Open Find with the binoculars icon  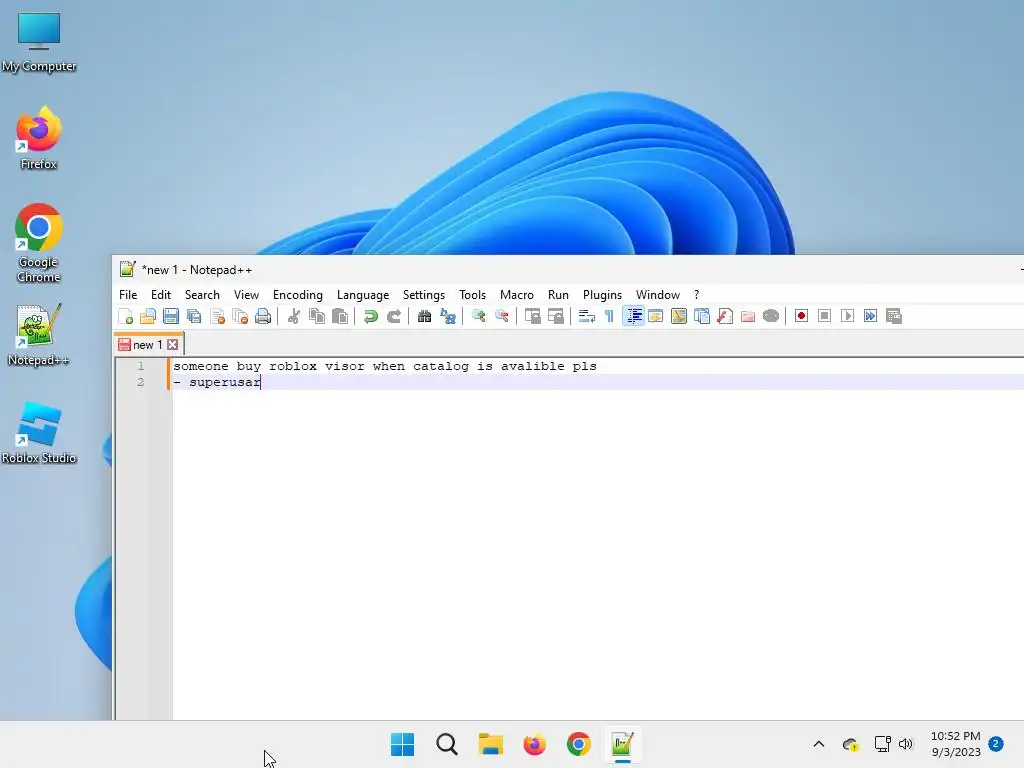(x=424, y=317)
